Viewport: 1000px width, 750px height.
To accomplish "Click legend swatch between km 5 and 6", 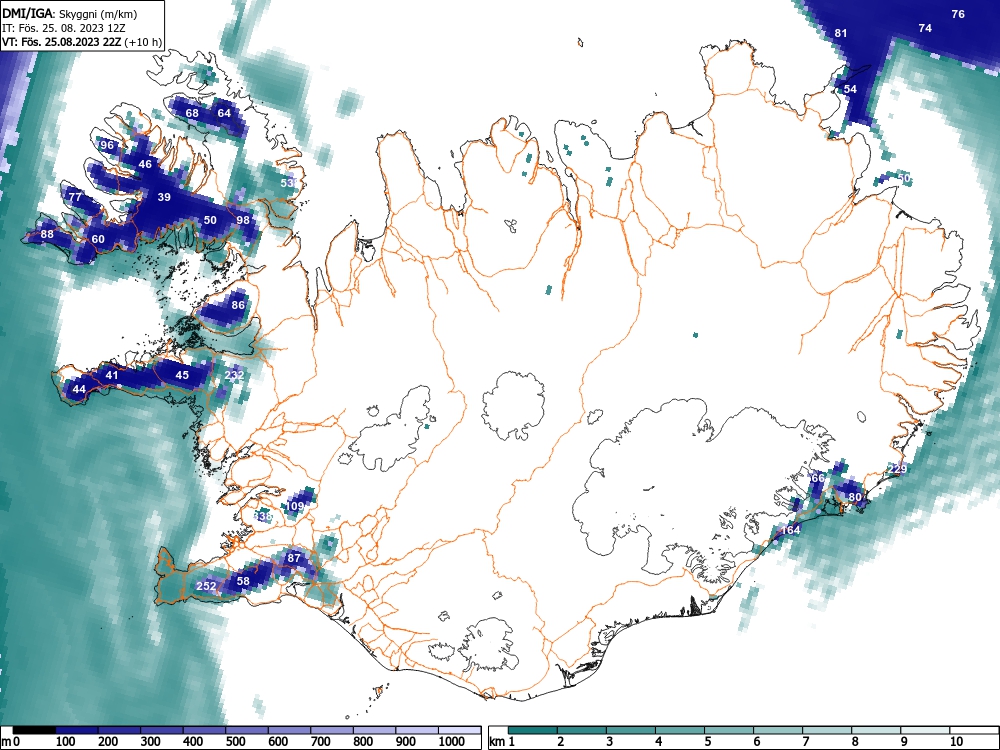I will pos(729,730).
